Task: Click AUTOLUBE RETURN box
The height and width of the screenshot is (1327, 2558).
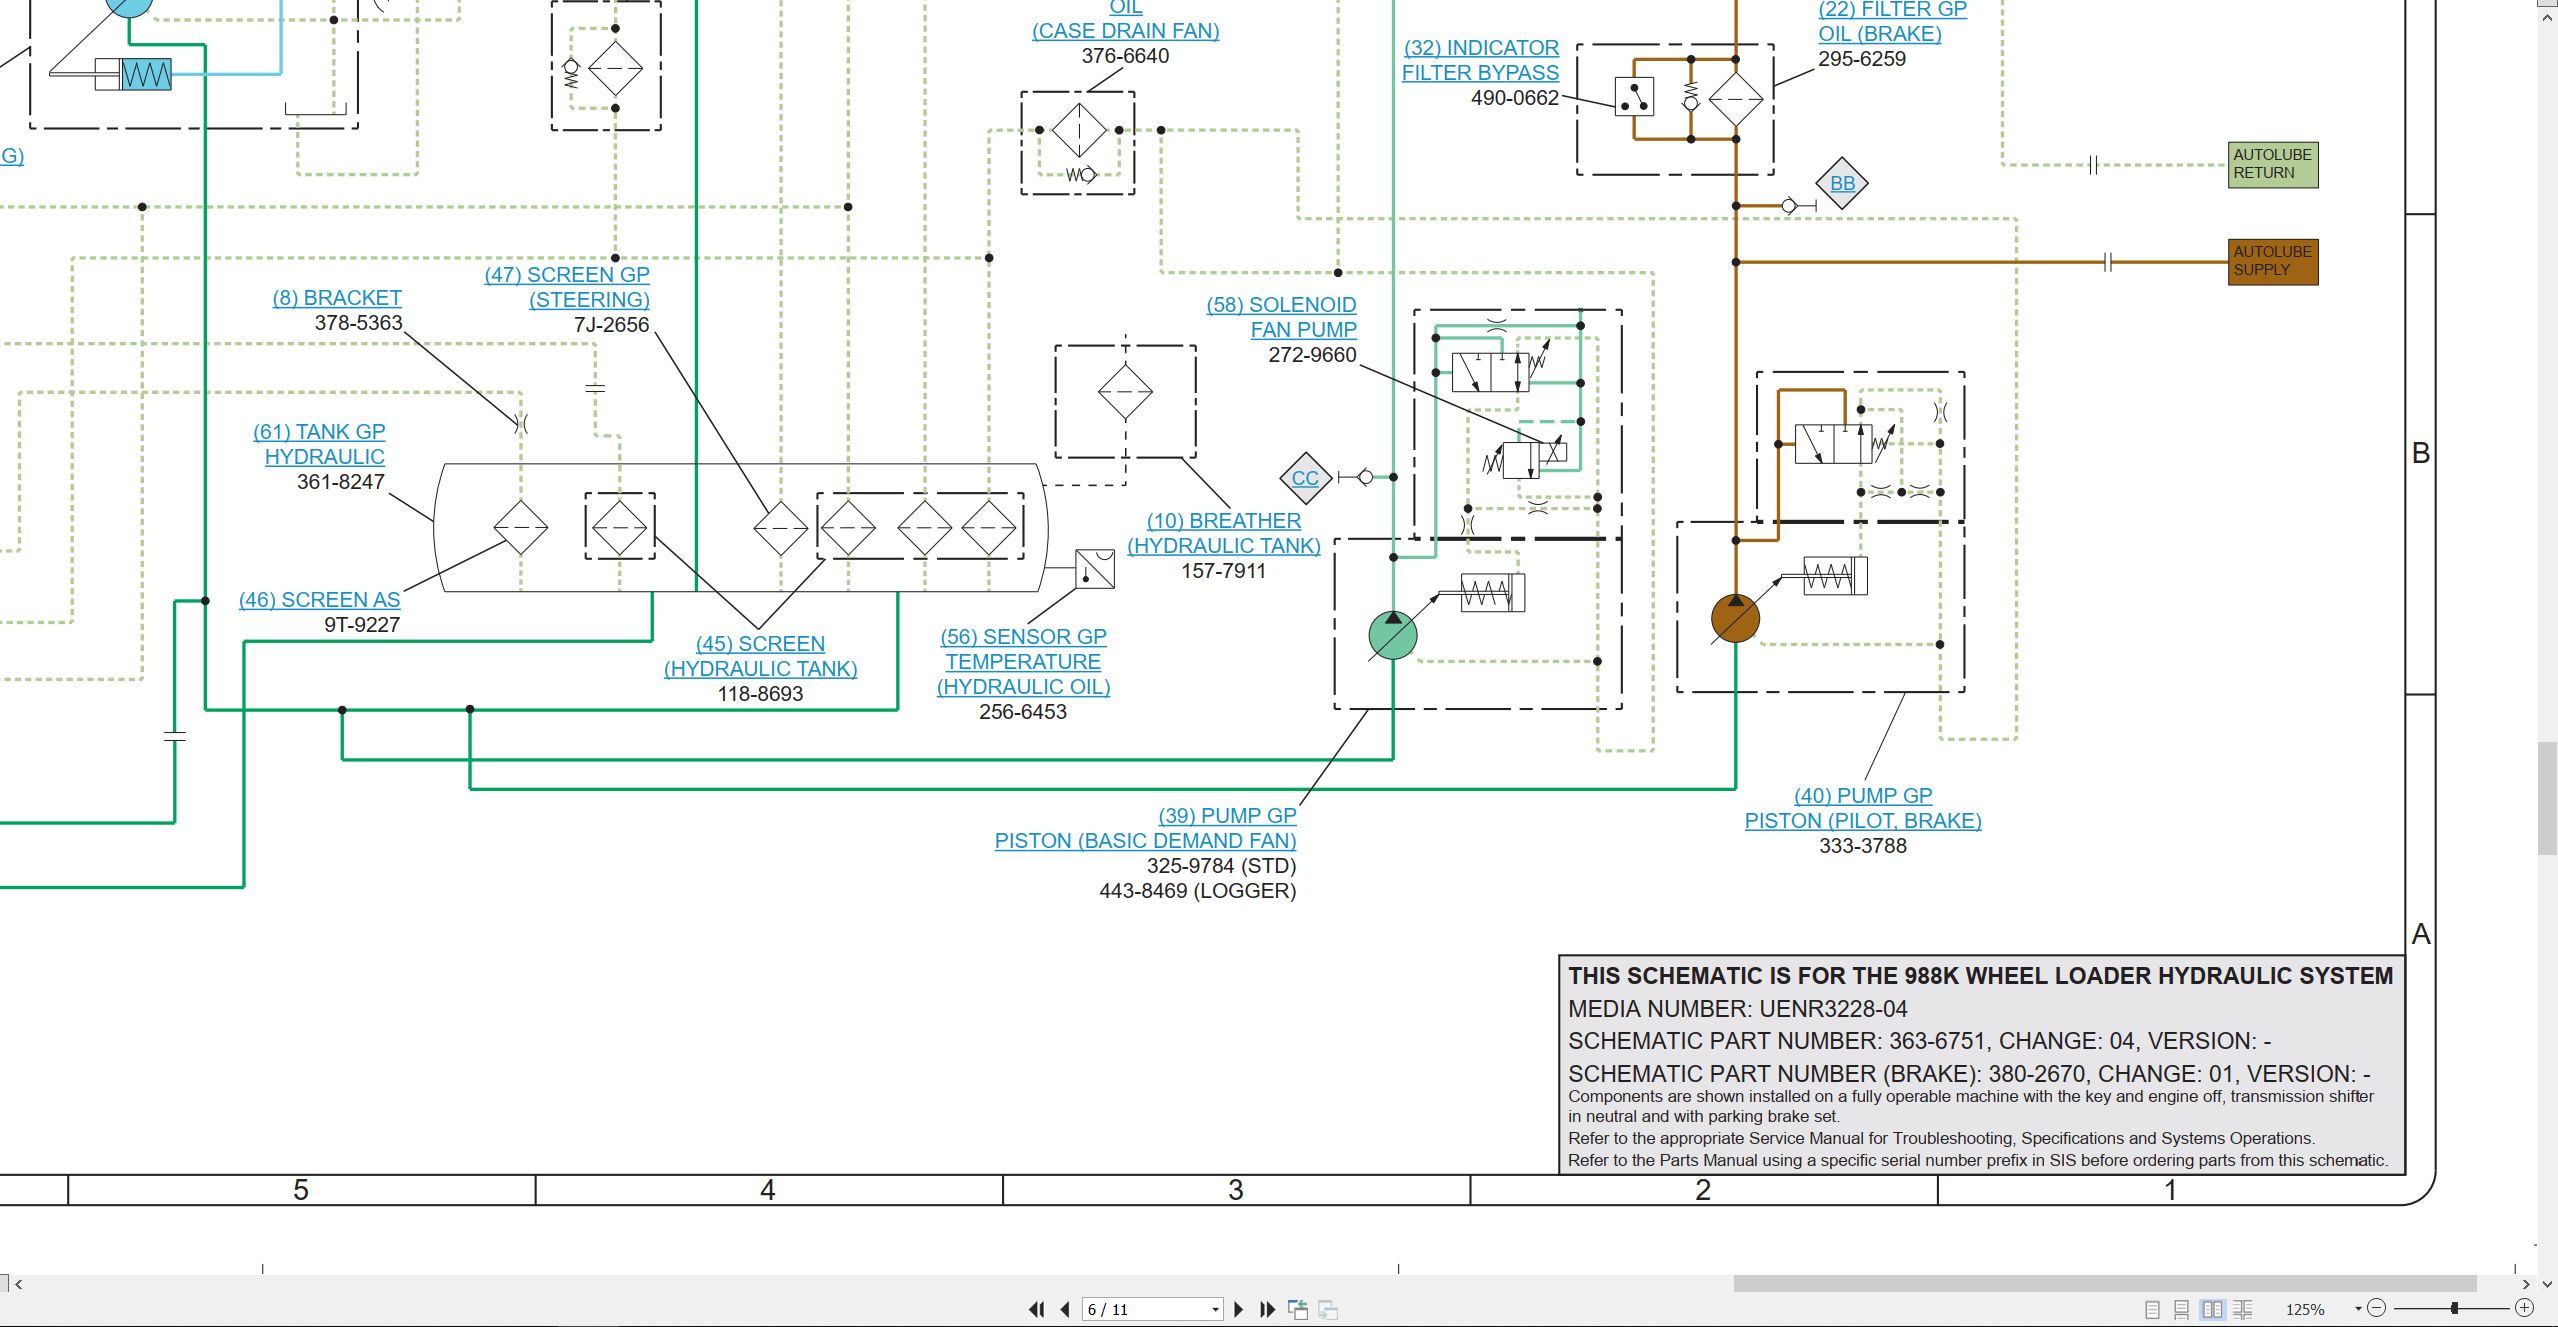Action: 2273,164
